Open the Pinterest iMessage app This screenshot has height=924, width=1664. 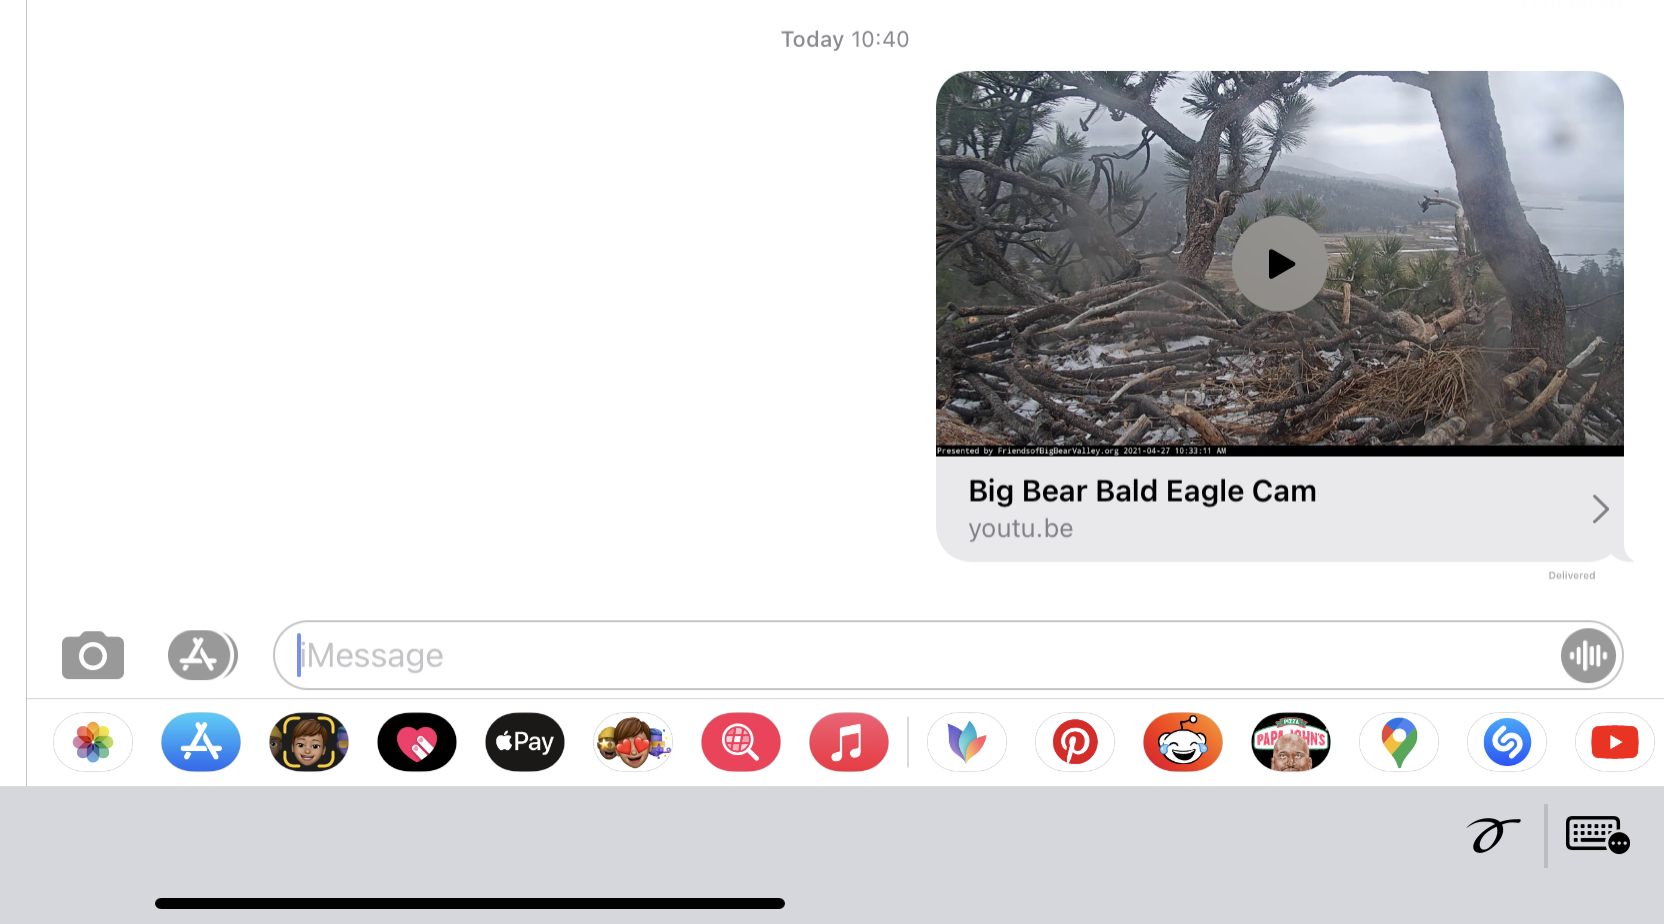[1075, 742]
